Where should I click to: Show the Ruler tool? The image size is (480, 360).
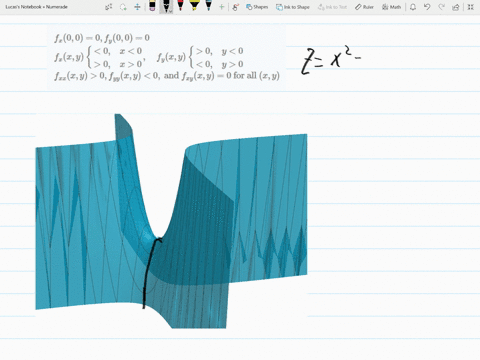click(x=364, y=7)
